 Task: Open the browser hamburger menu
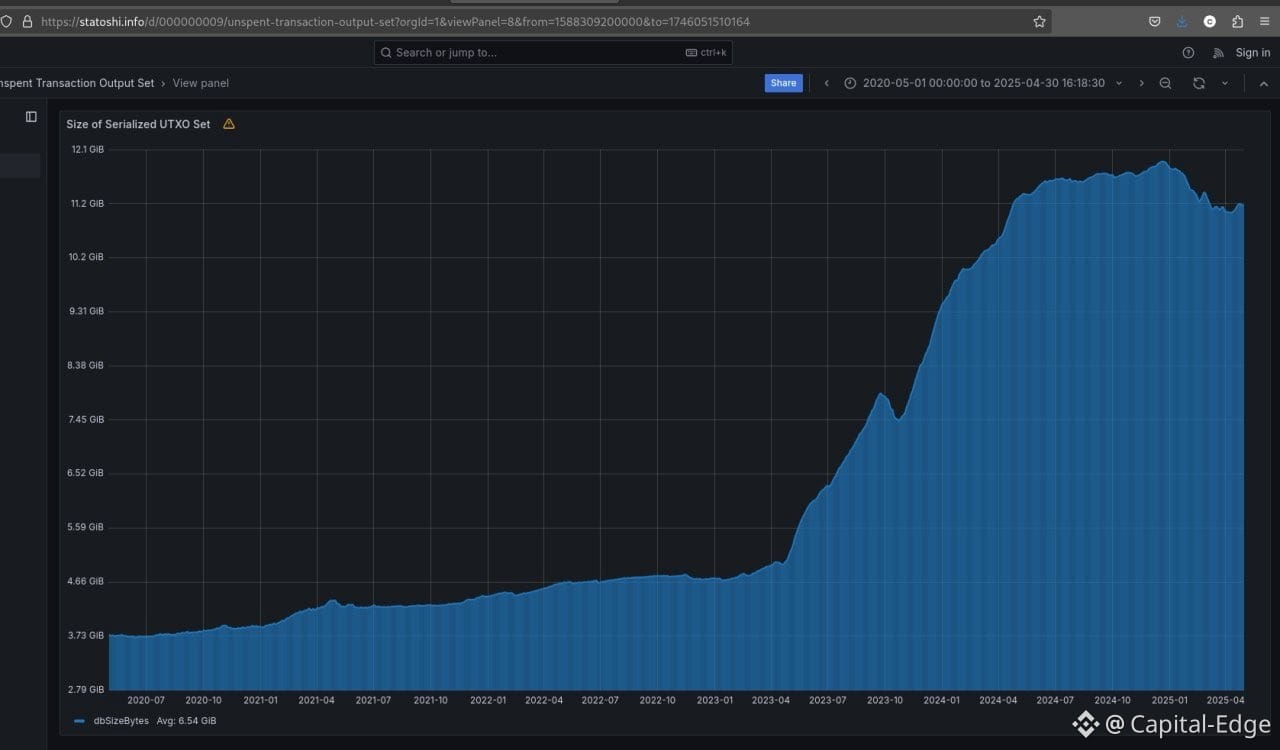click(x=1265, y=21)
